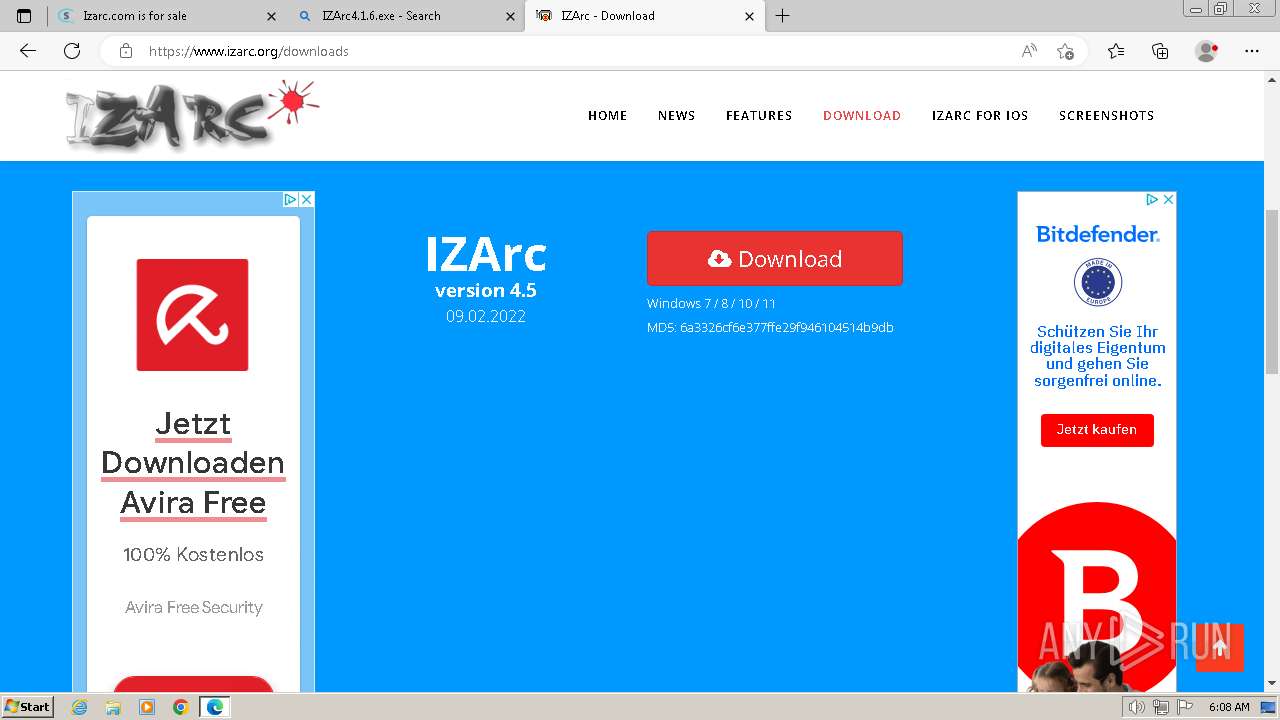Viewport: 1280px width, 720px height.
Task: Add this page to favorites
Action: [x=1065, y=51]
